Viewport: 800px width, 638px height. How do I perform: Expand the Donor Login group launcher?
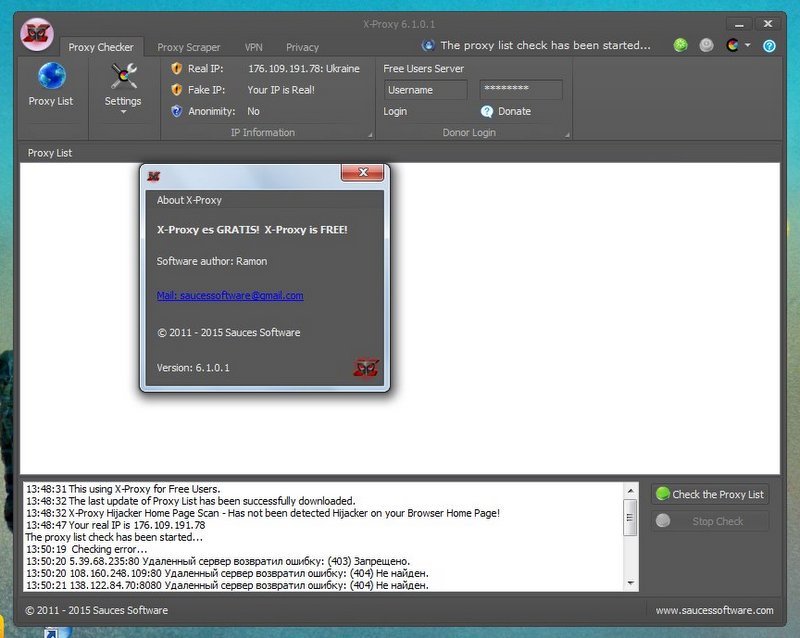[x=567, y=135]
